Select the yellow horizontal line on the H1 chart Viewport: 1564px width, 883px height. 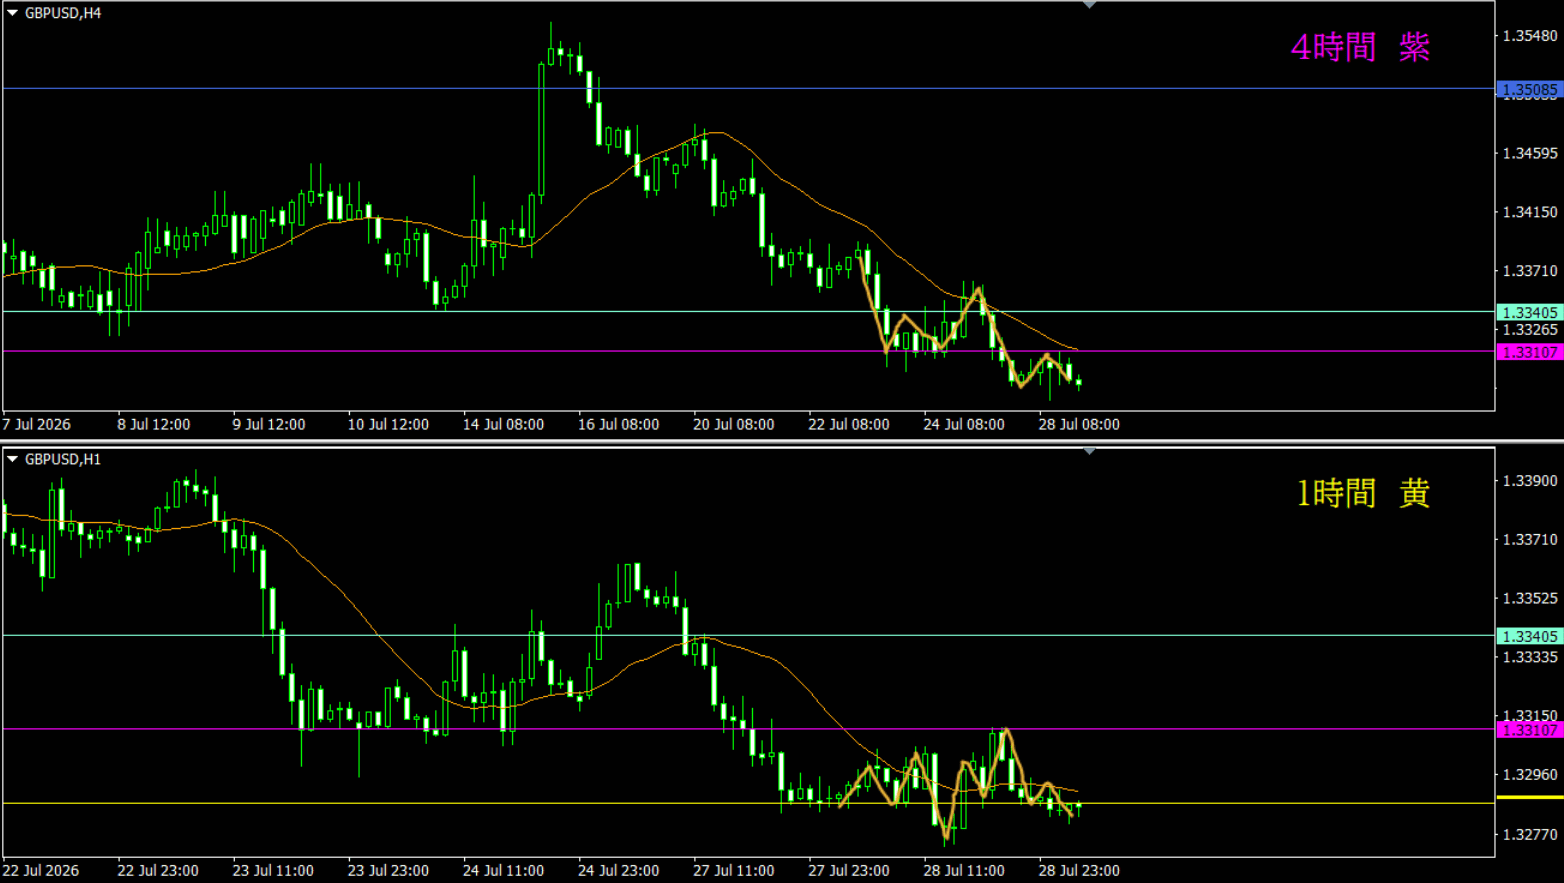click(748, 803)
